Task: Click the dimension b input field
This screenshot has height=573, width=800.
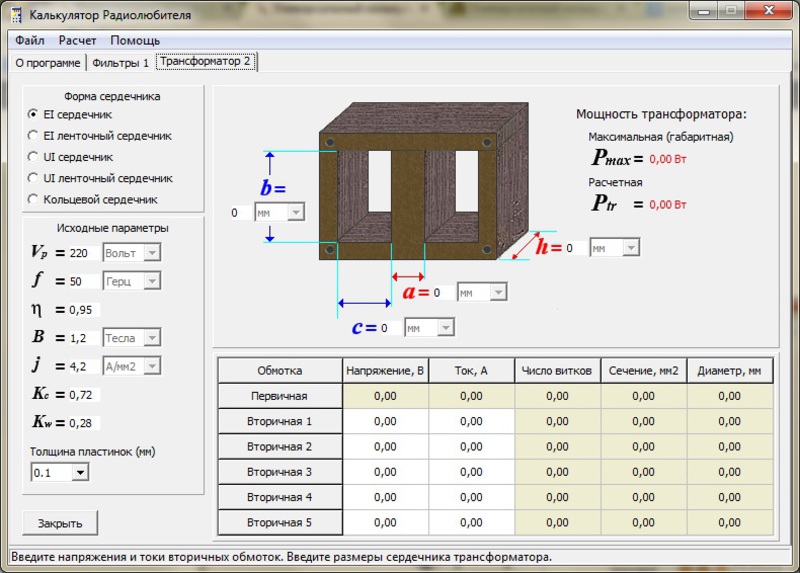Action: [x=238, y=213]
